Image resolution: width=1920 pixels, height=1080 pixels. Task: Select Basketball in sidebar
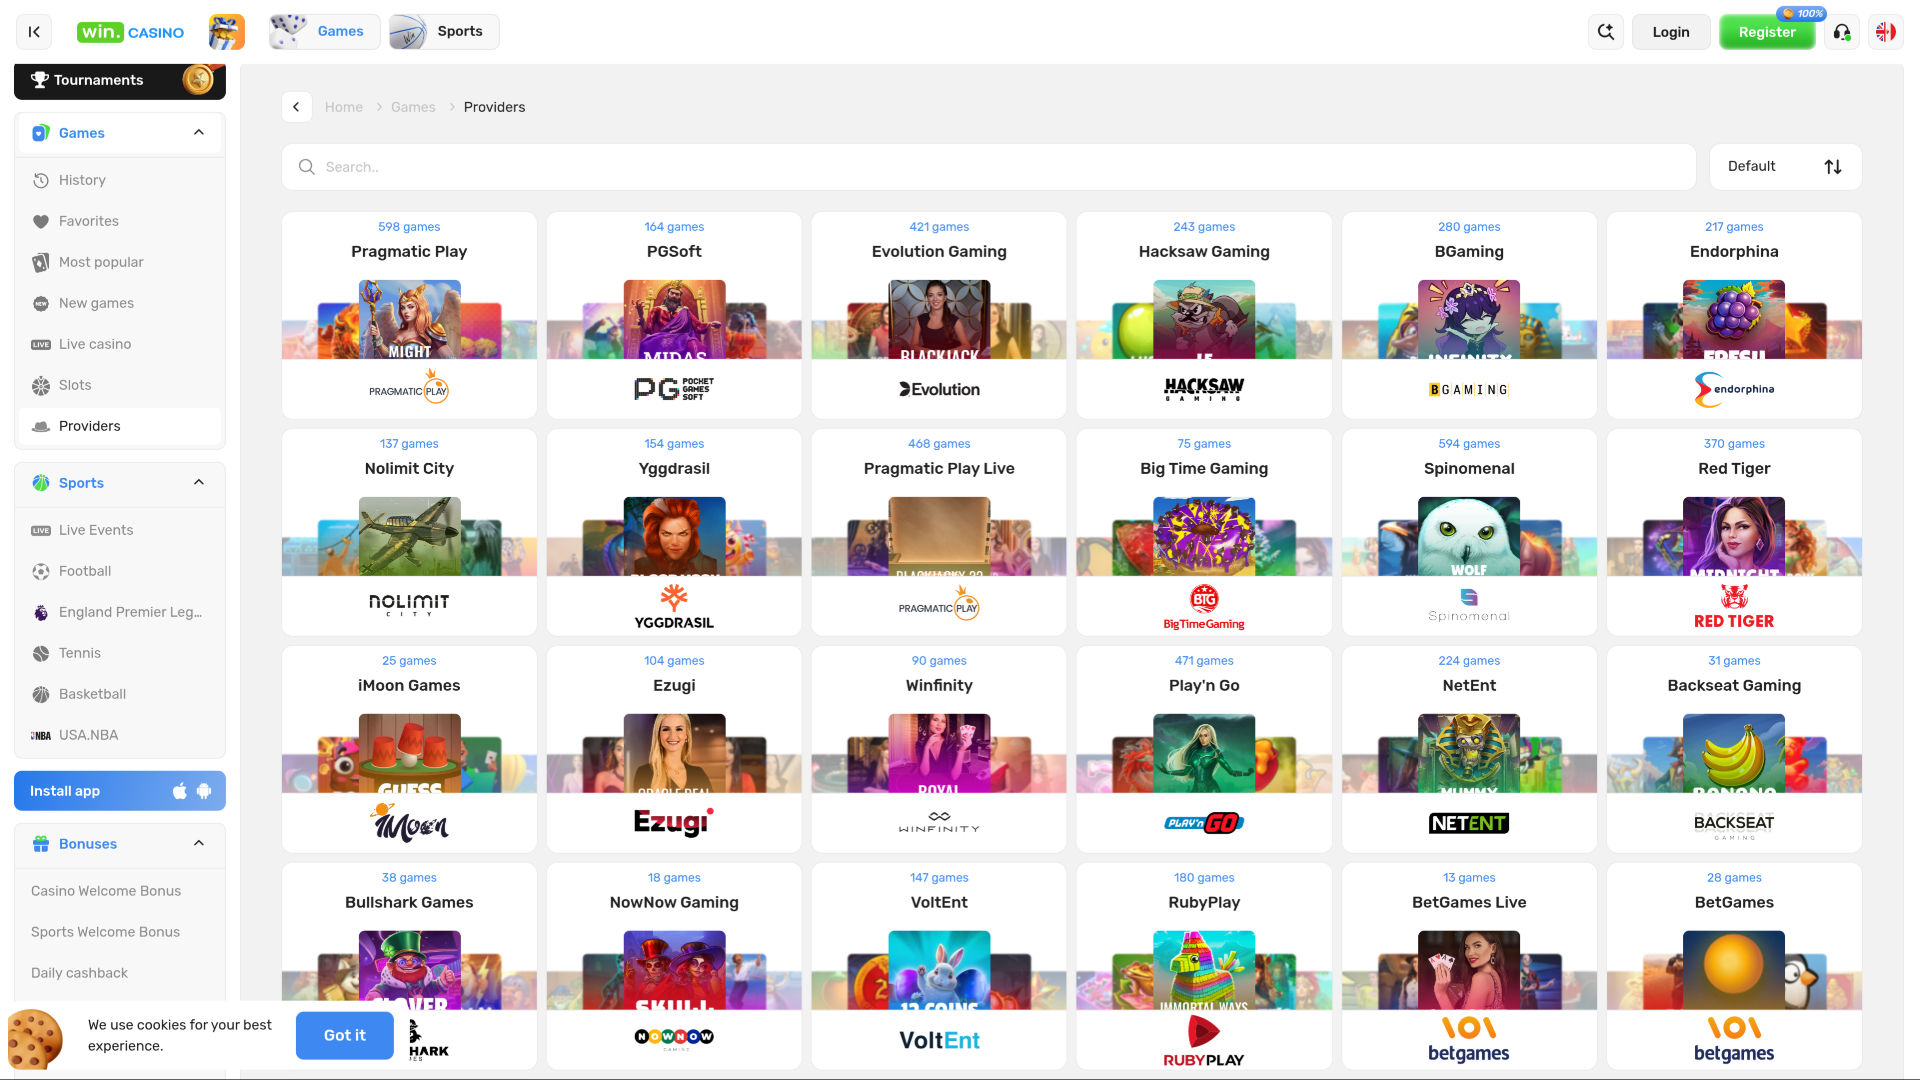click(120, 694)
